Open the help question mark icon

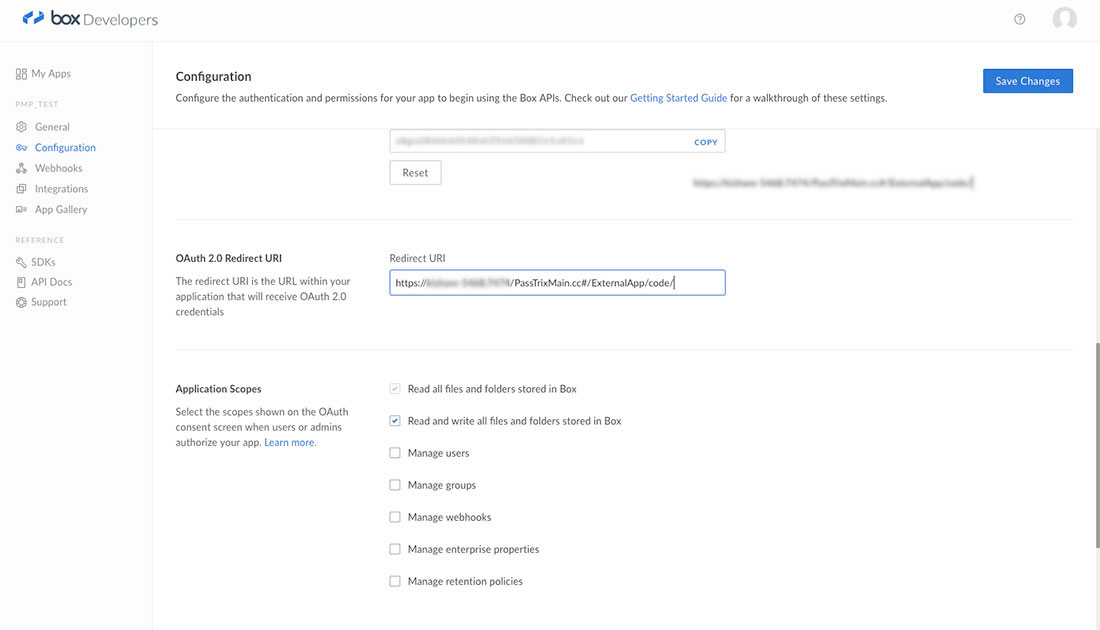coord(1019,19)
